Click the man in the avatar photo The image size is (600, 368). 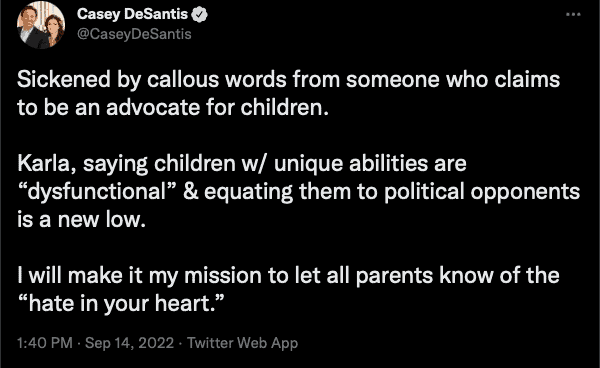(x=30, y=27)
